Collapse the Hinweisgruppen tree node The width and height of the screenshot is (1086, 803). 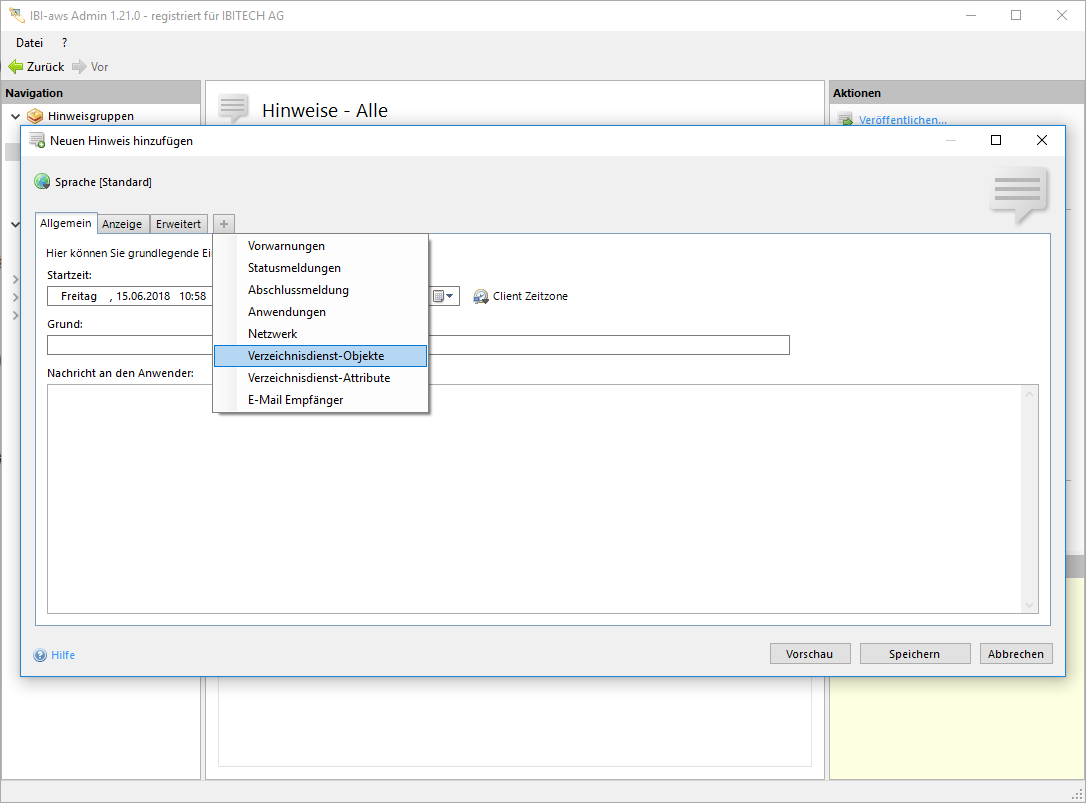coord(15,116)
